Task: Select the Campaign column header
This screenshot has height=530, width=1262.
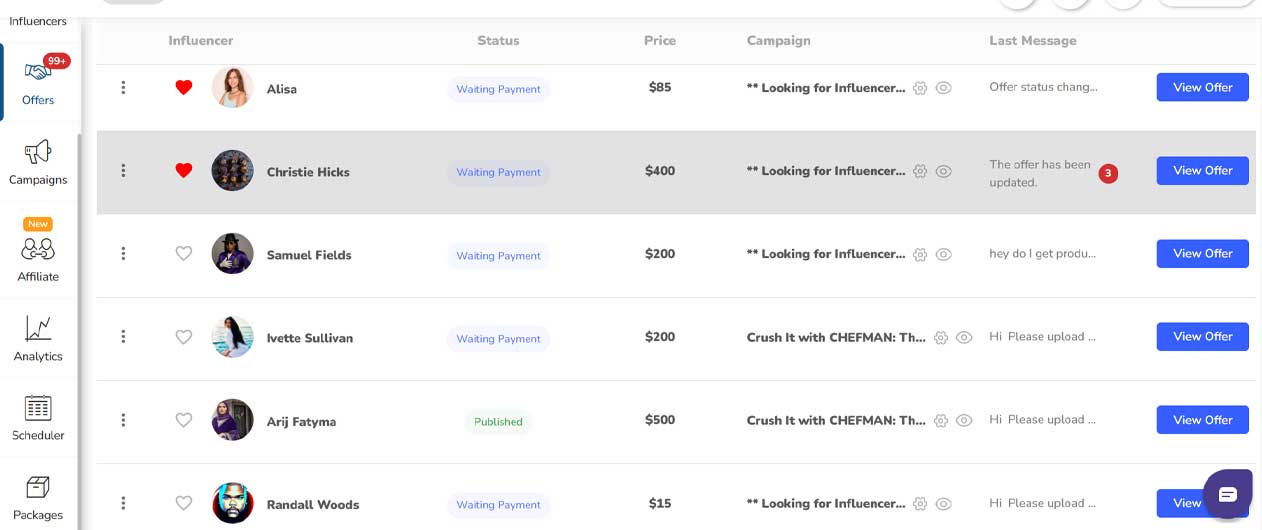Action: (778, 41)
